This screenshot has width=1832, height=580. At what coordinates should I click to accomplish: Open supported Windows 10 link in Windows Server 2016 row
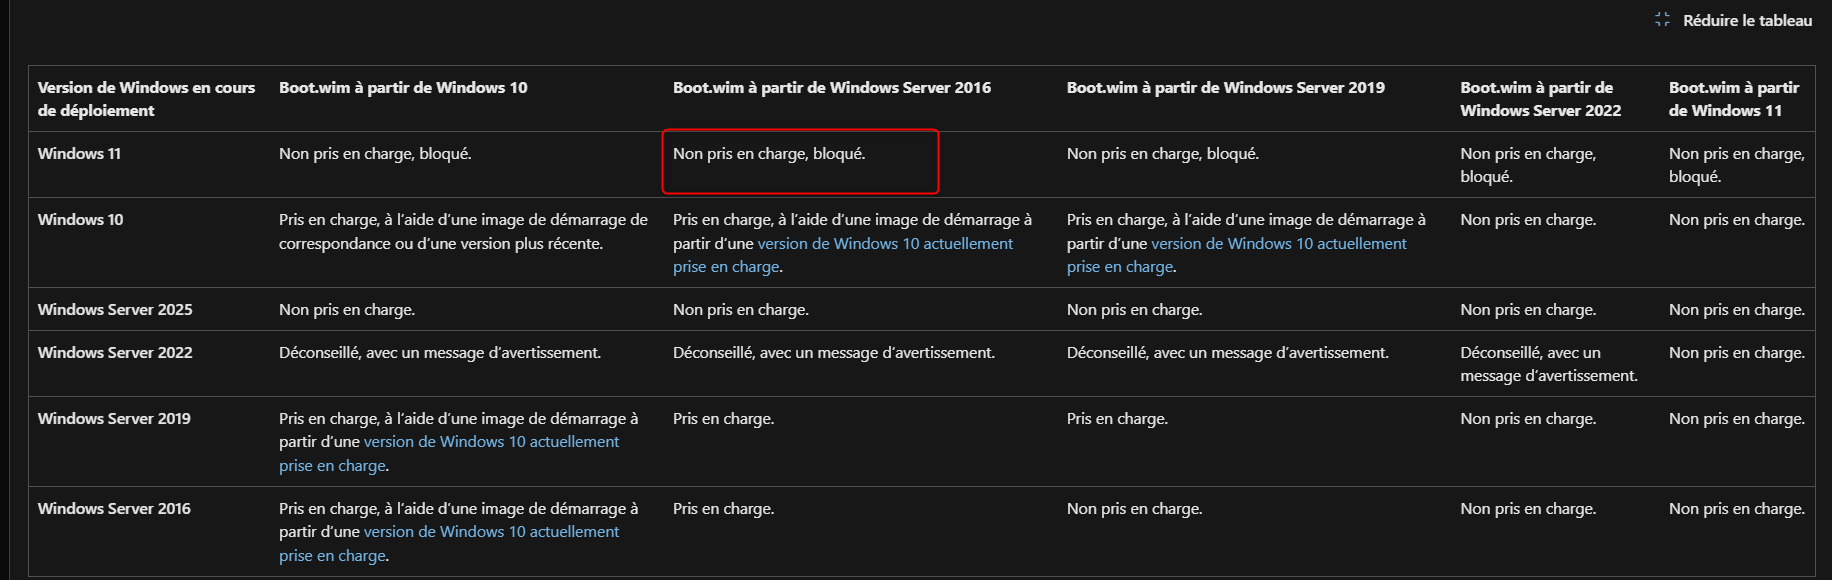[x=449, y=544]
